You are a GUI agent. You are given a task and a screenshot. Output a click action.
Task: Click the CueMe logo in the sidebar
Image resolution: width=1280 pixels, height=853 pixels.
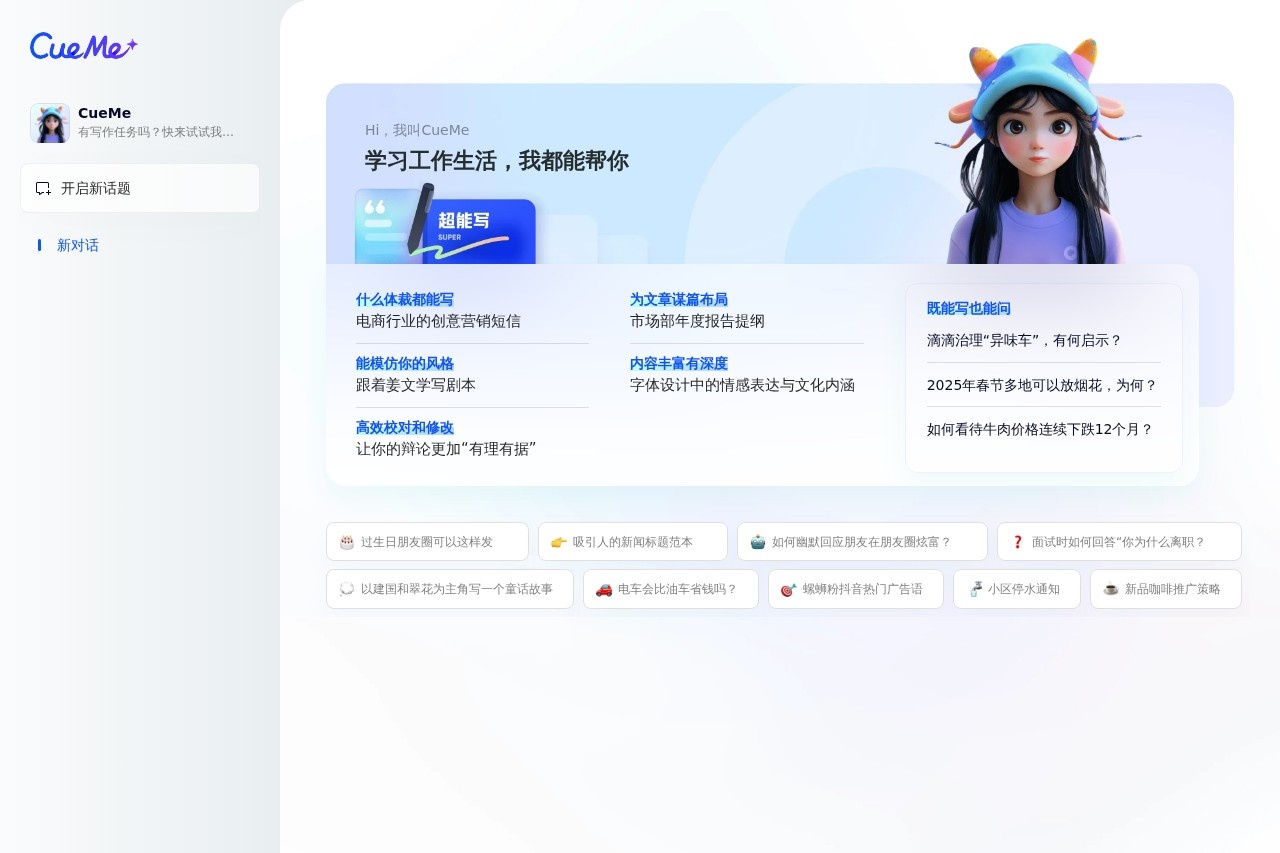pyautogui.click(x=84, y=46)
